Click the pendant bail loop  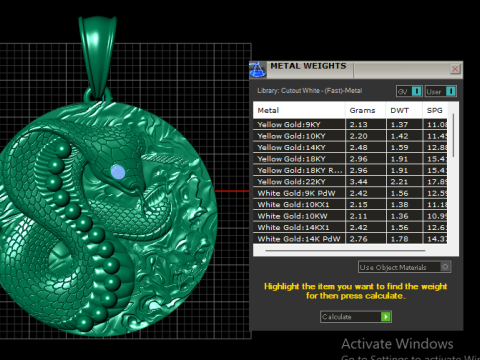point(97,57)
